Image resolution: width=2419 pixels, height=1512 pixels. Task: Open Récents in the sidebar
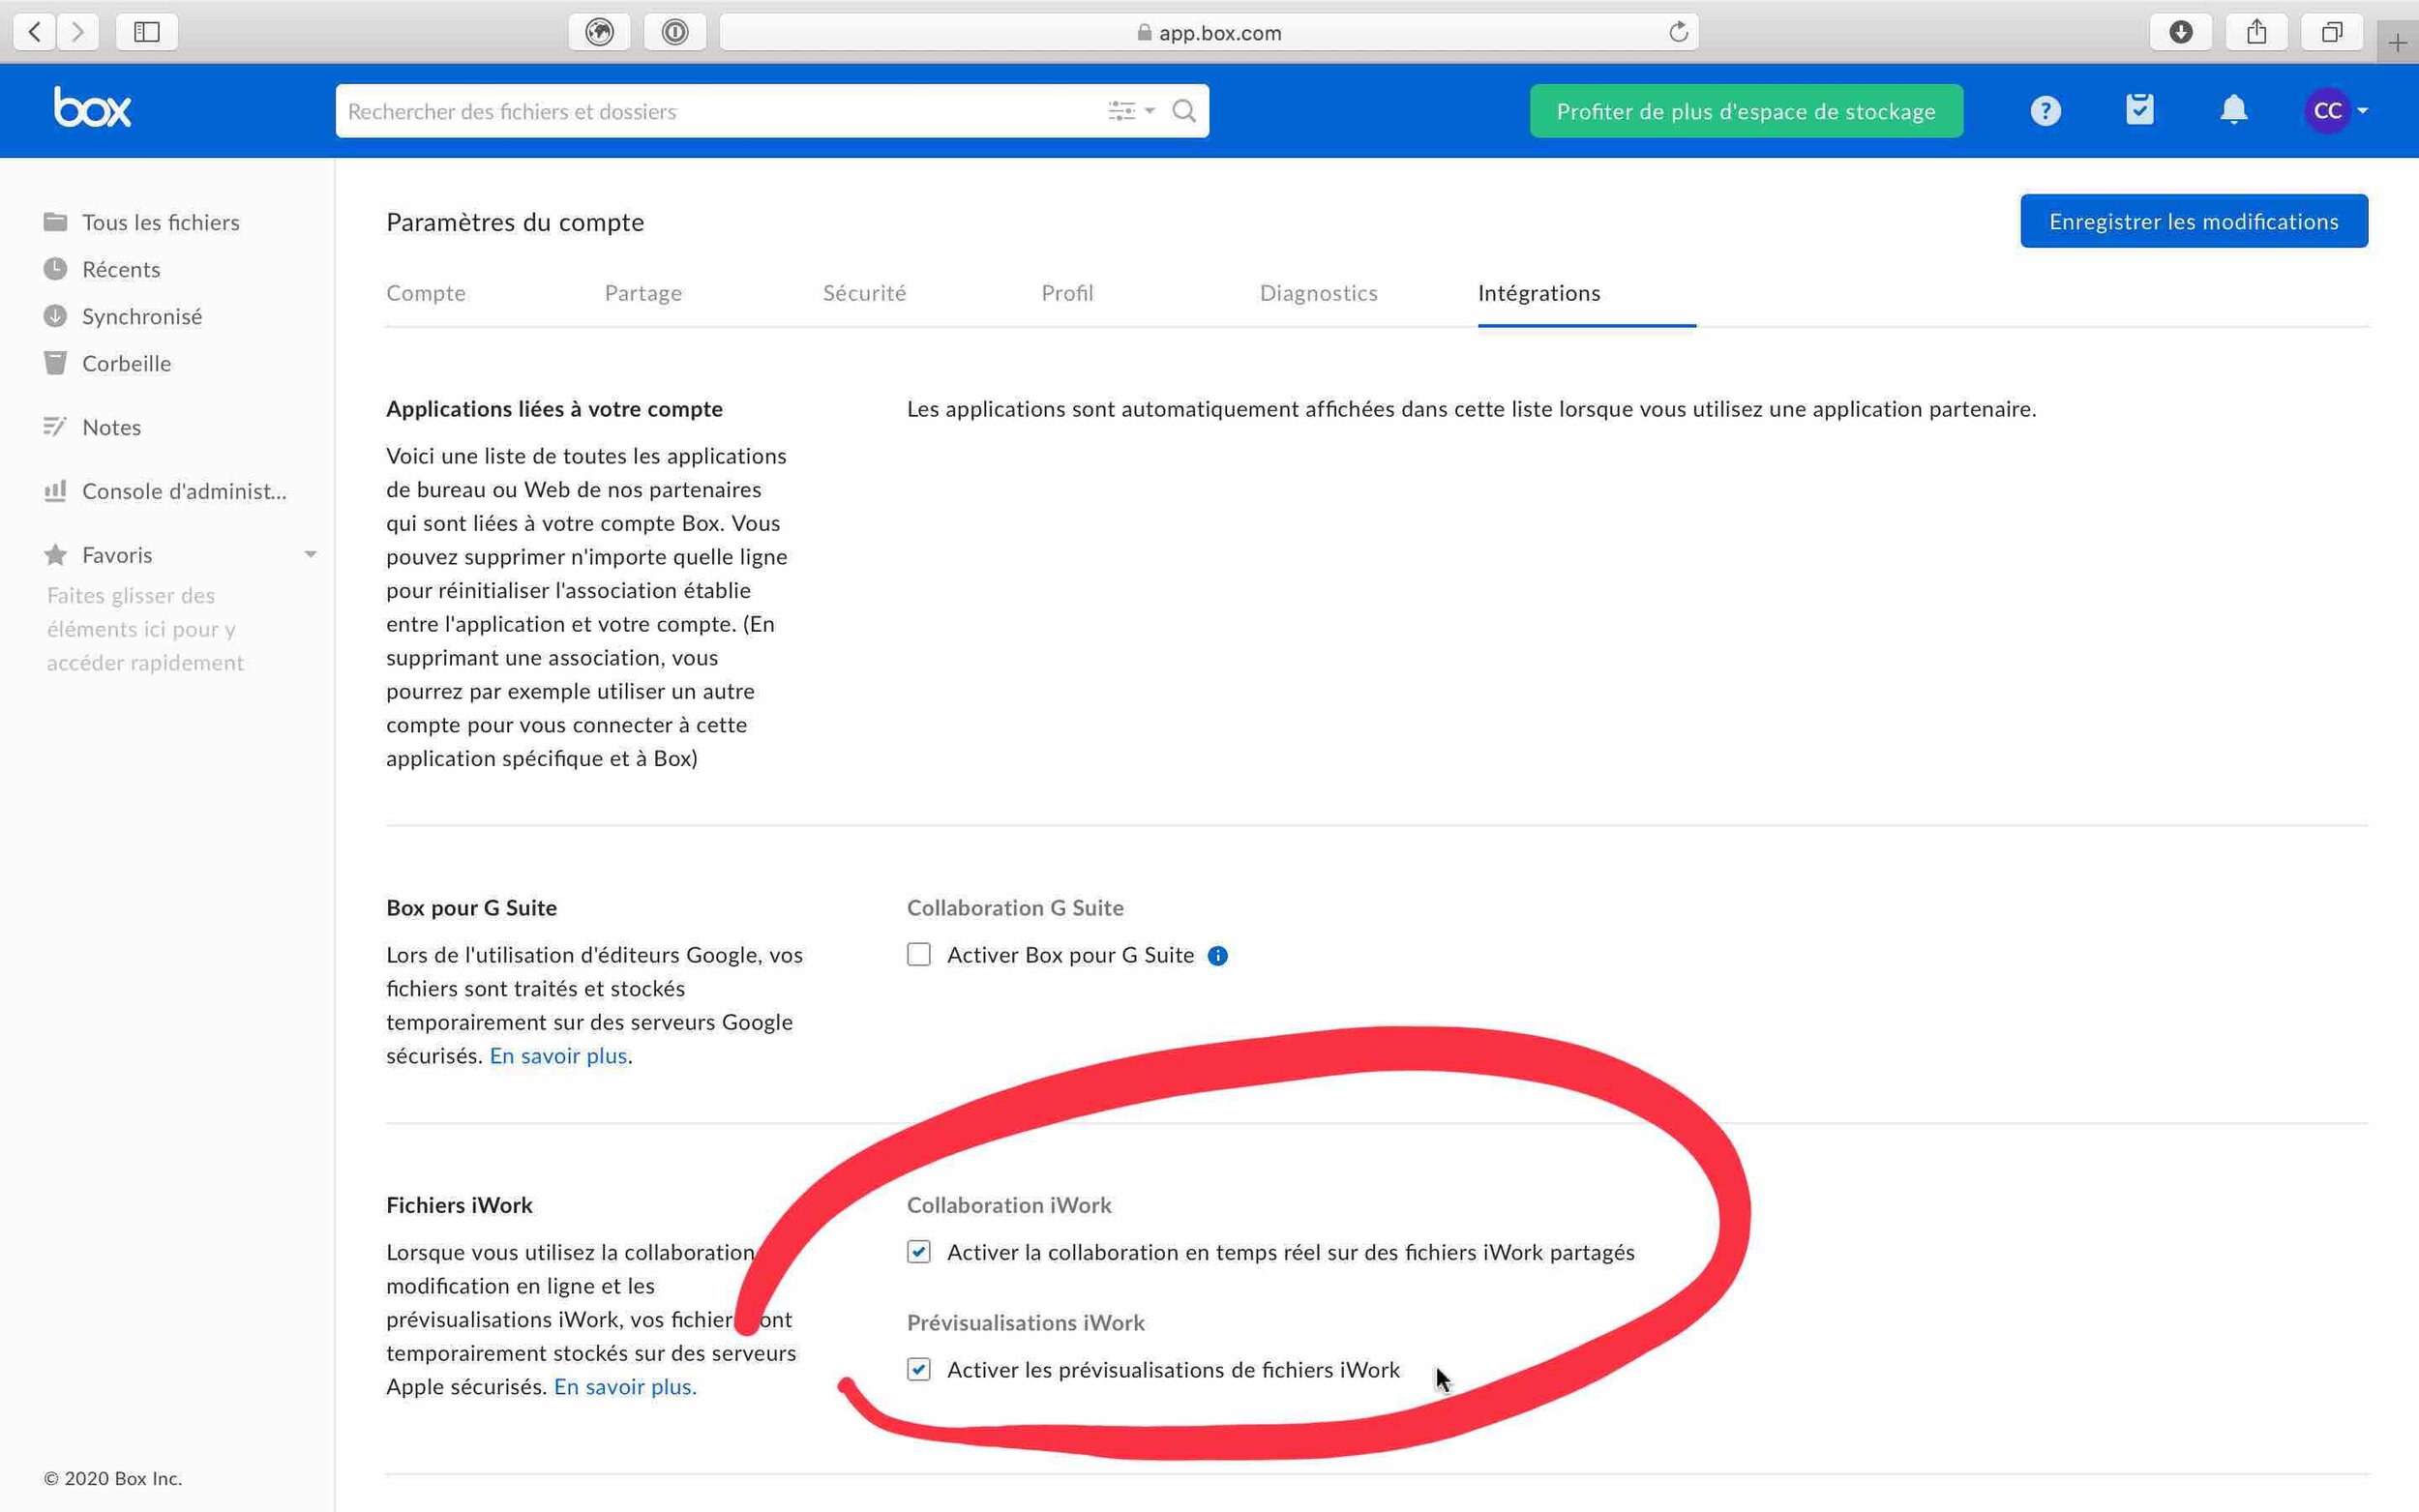102,269
